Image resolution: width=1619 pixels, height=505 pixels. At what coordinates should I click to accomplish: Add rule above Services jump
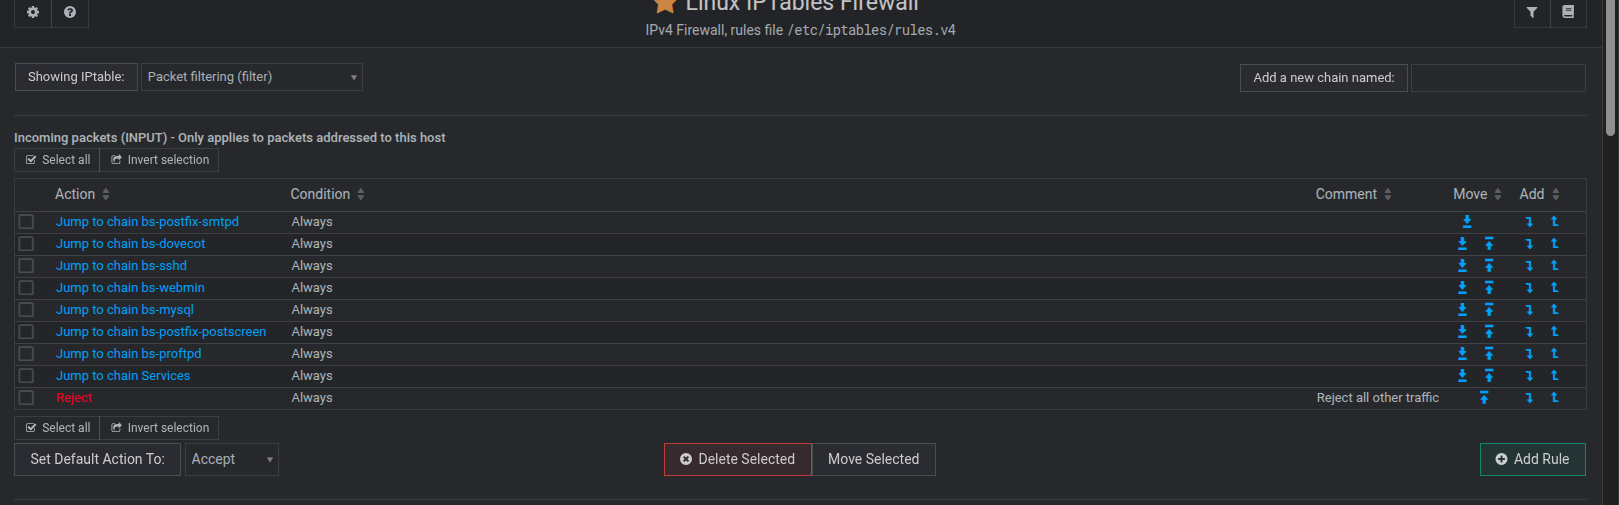pyautogui.click(x=1555, y=376)
